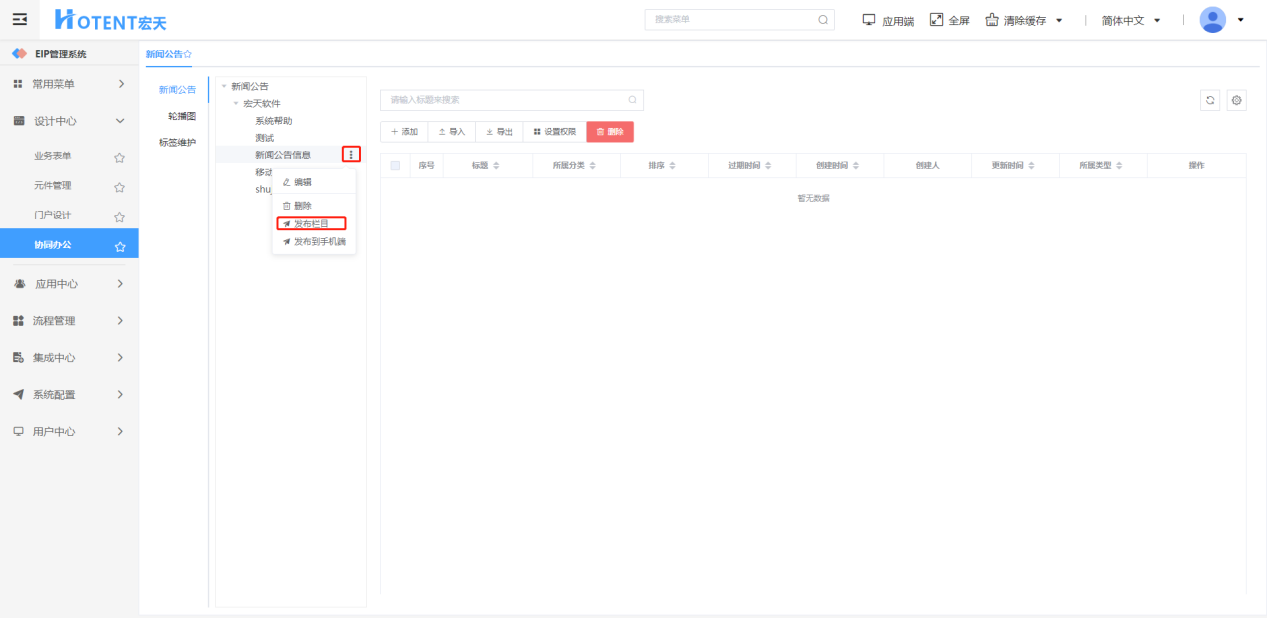The width and height of the screenshot is (1267, 618).
Task: Click the 操作 column header
Action: (x=1196, y=166)
